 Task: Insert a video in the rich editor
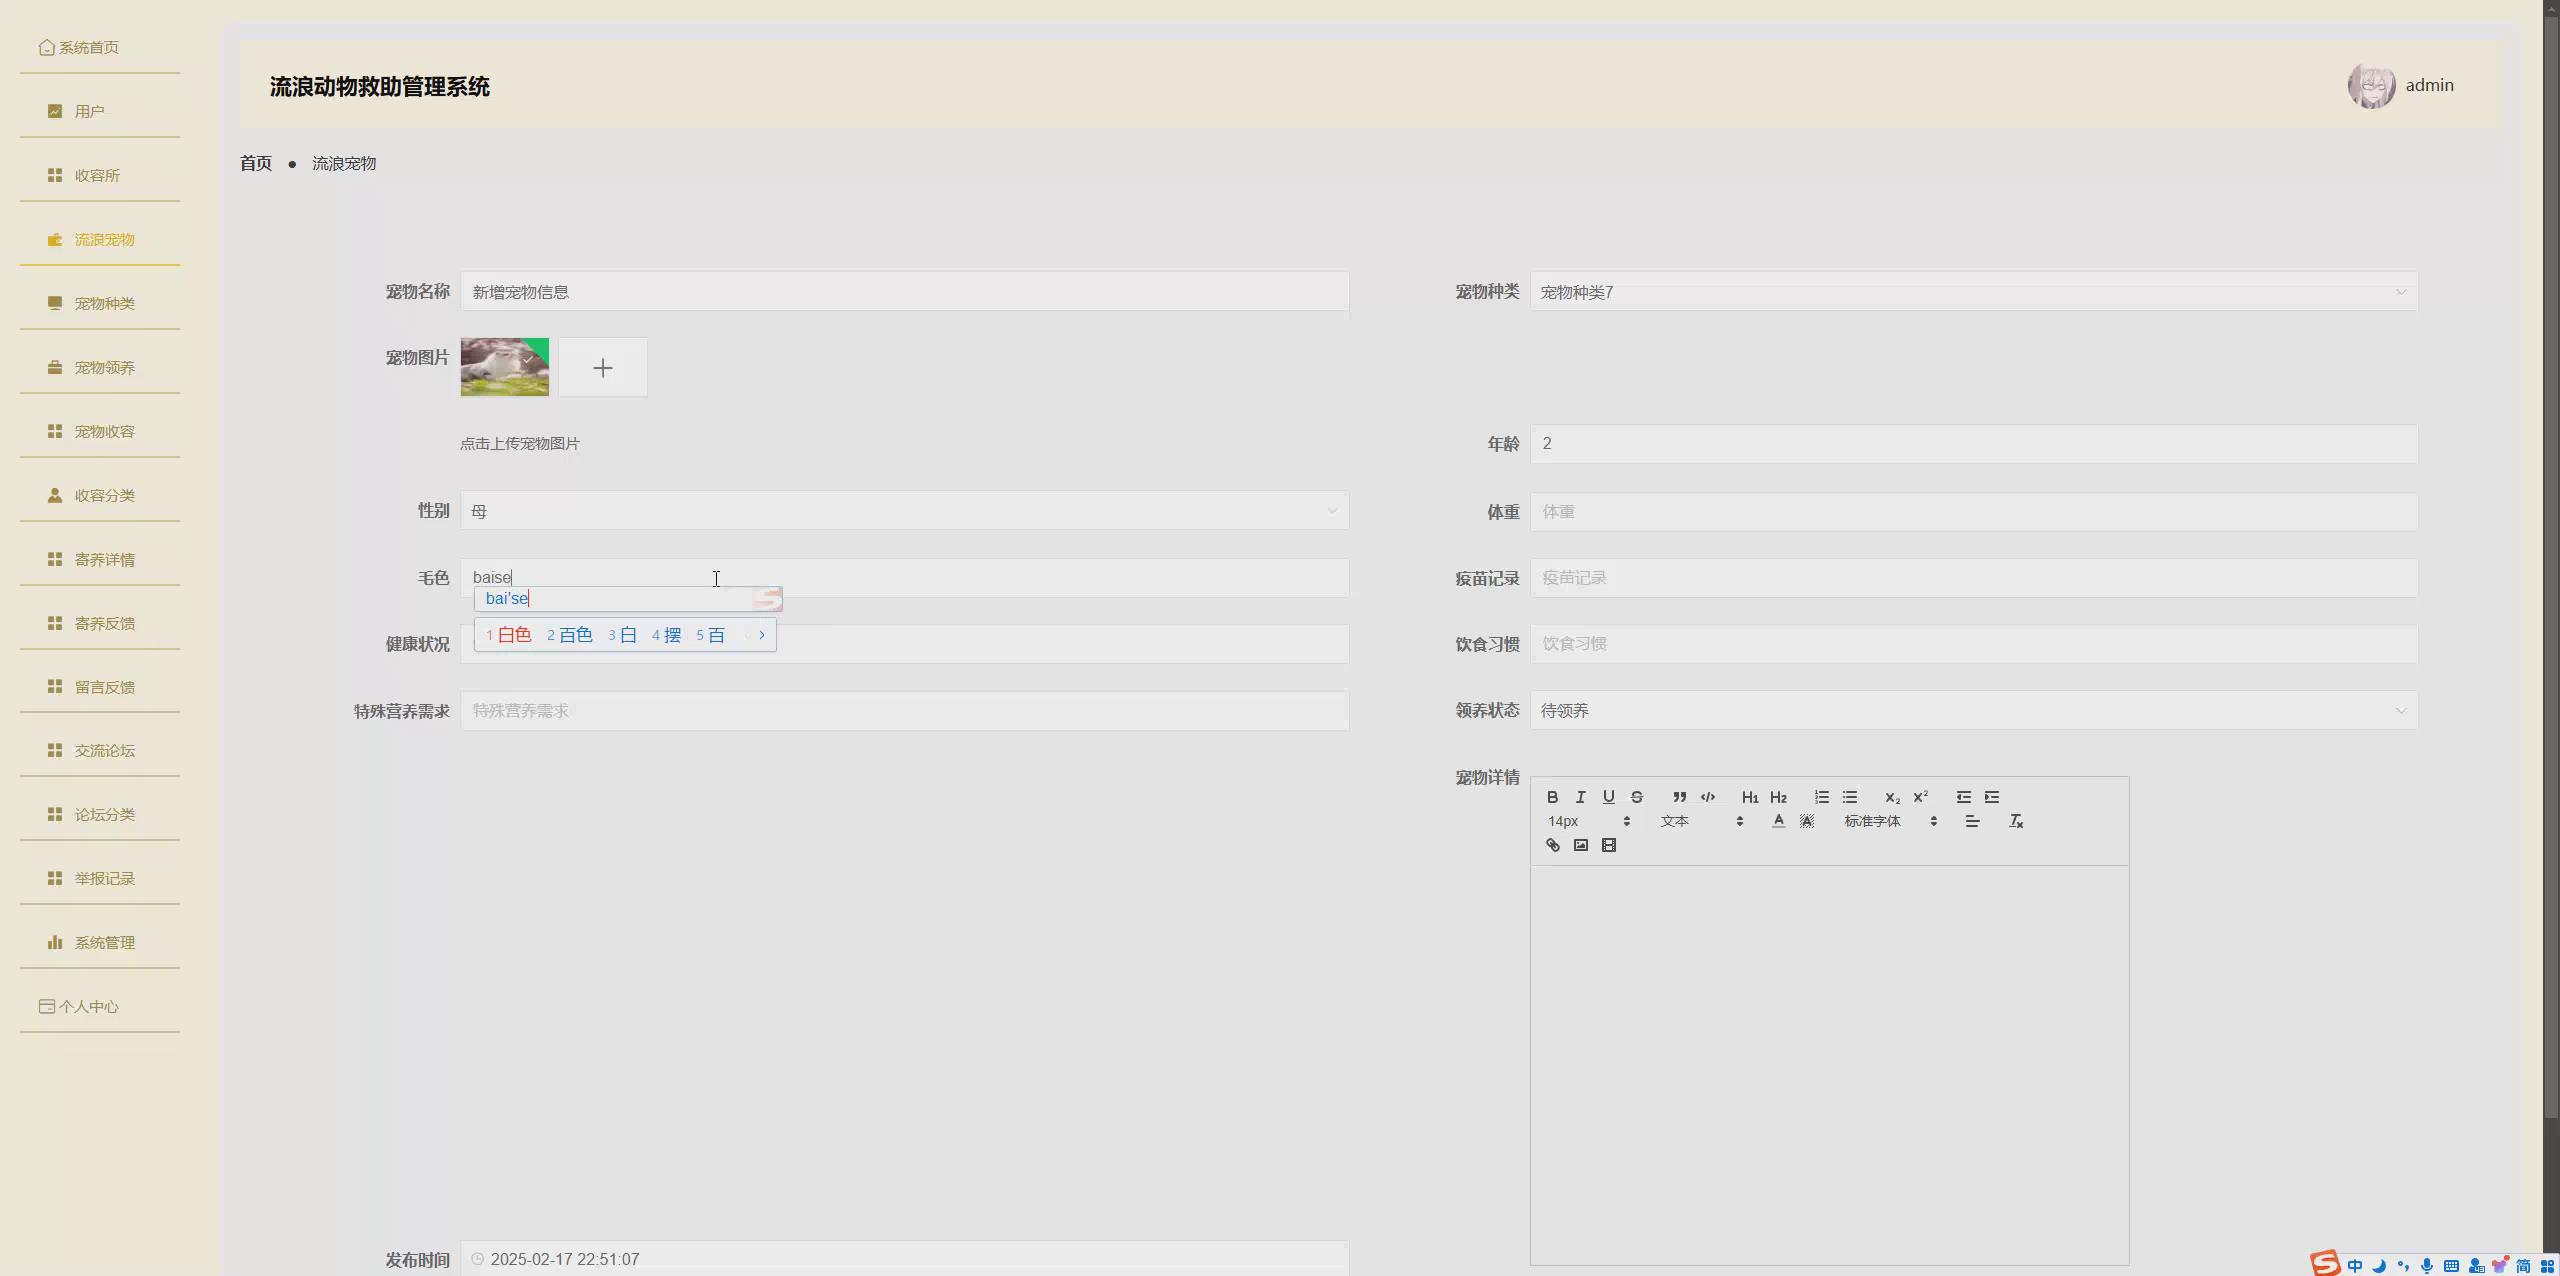coord(1608,845)
